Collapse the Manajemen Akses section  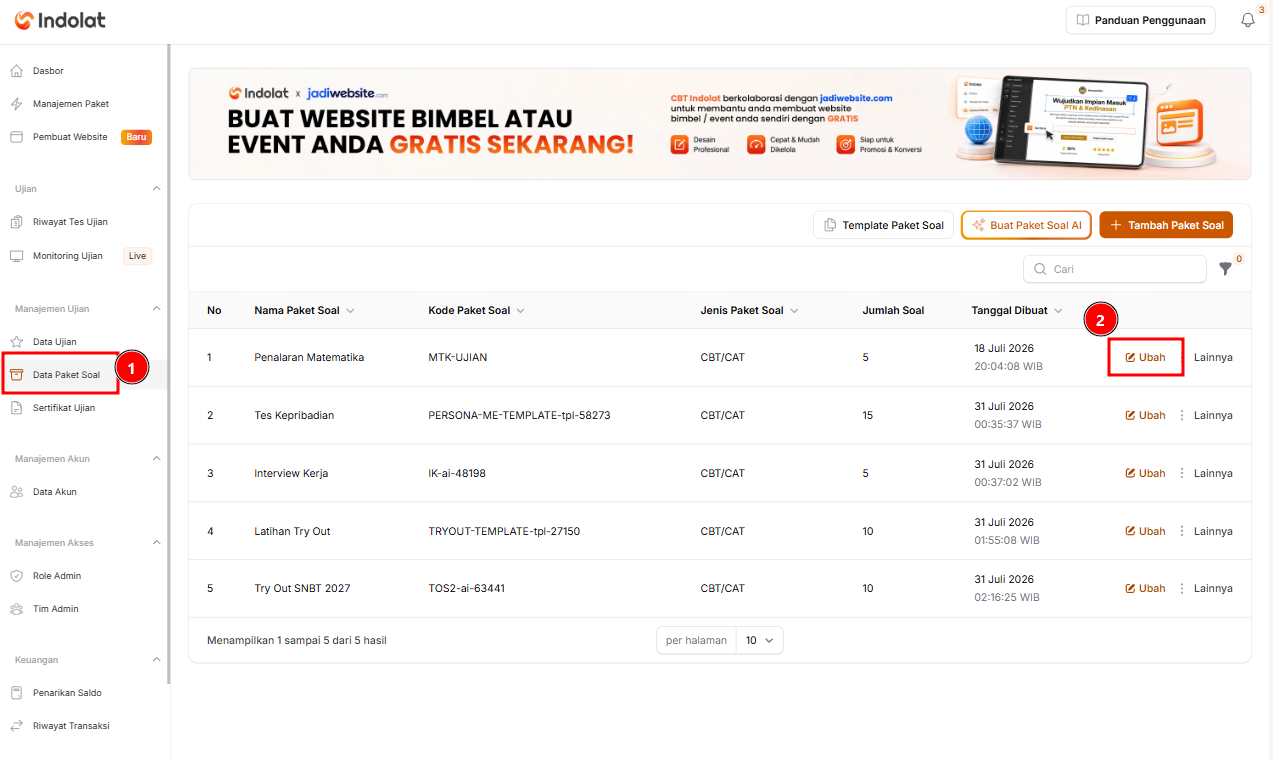coord(156,542)
